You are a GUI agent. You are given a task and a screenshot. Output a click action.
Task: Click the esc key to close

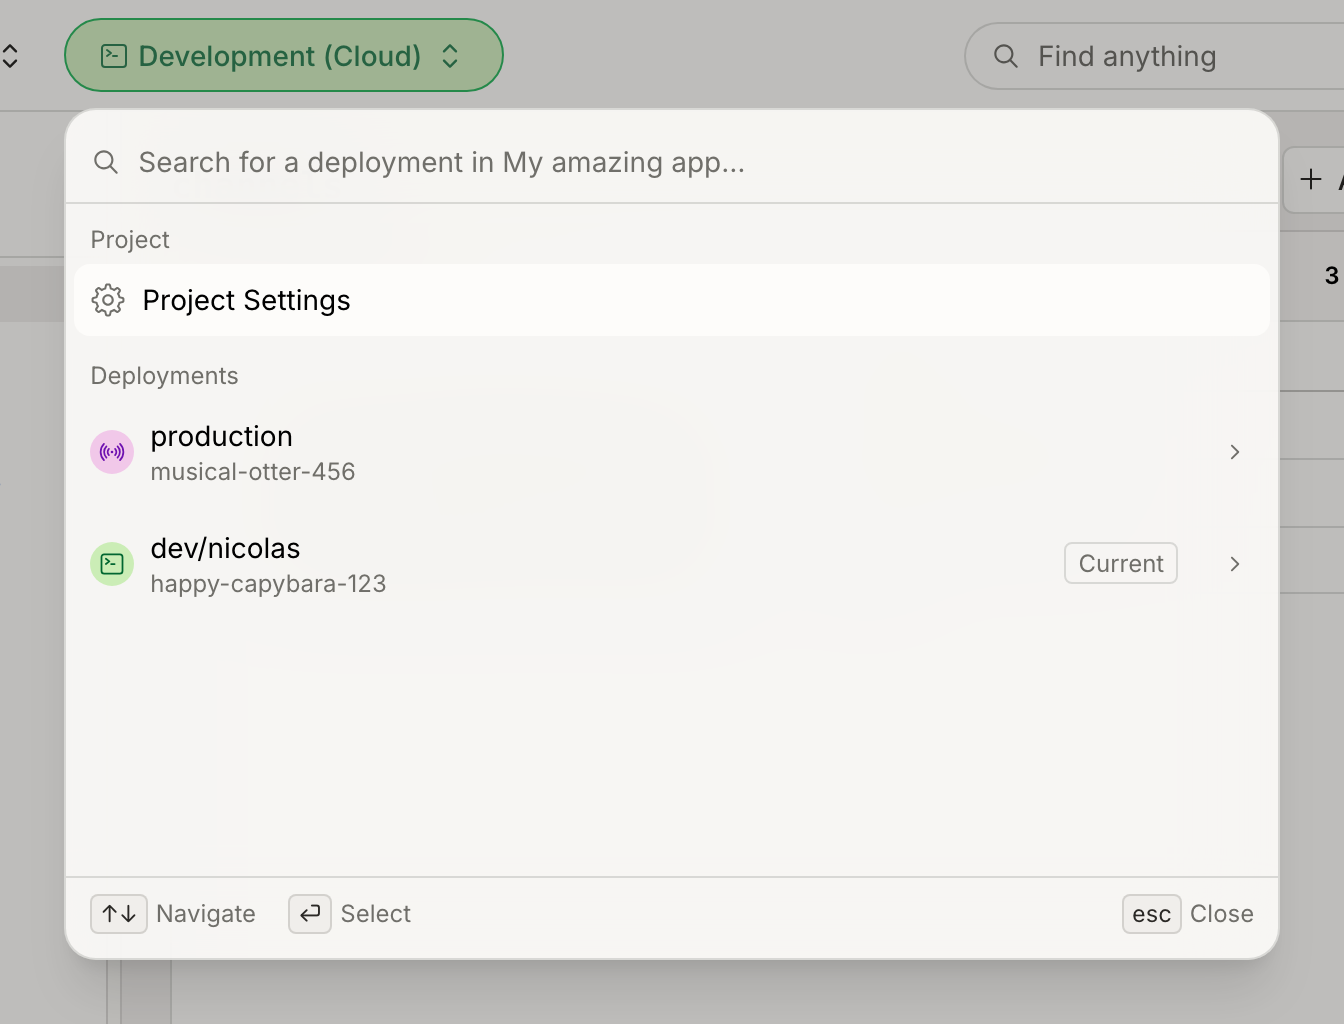(x=1152, y=914)
